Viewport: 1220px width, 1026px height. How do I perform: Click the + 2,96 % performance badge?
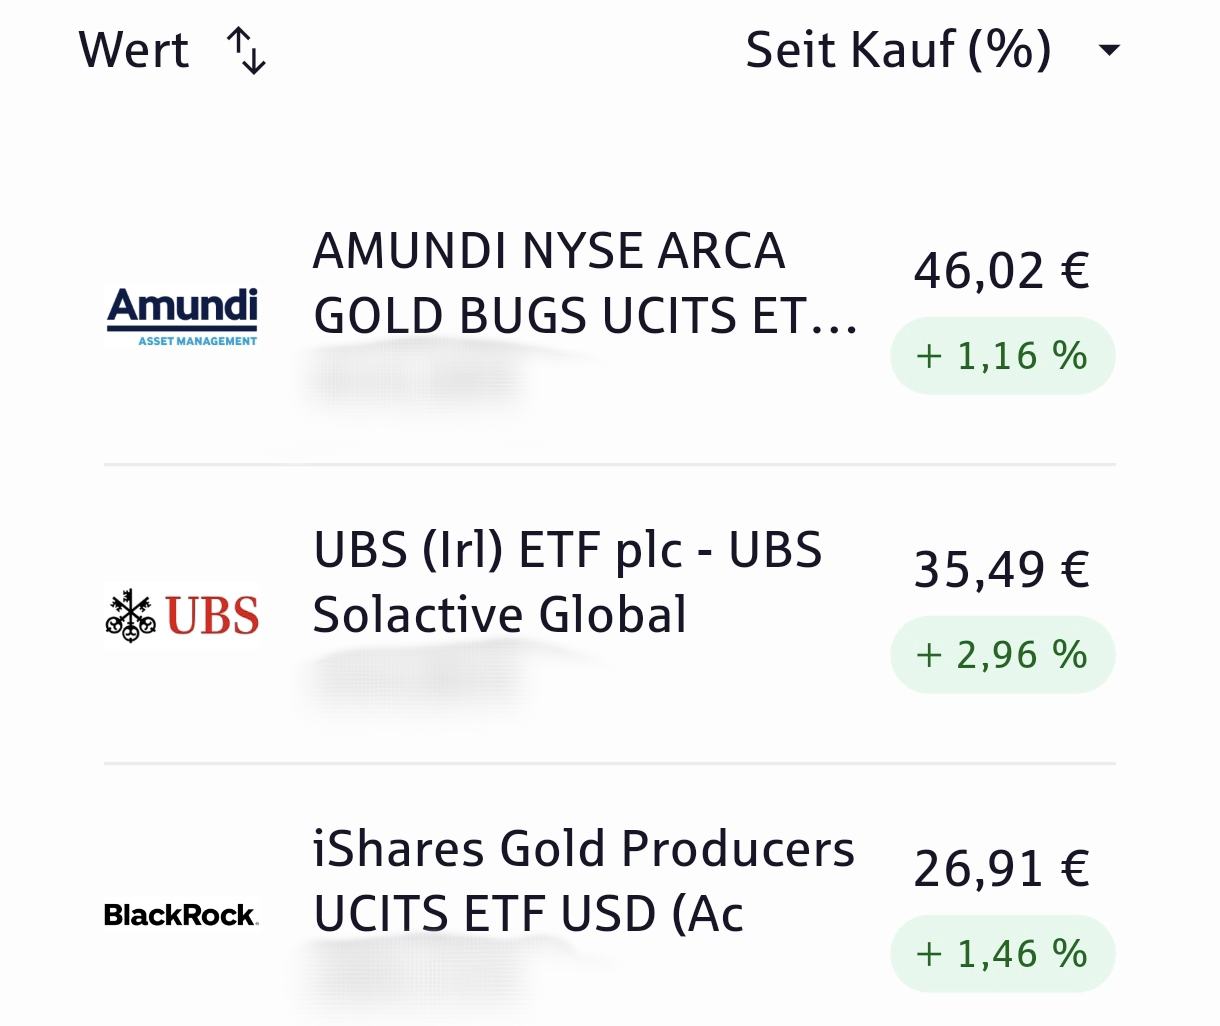1002,655
